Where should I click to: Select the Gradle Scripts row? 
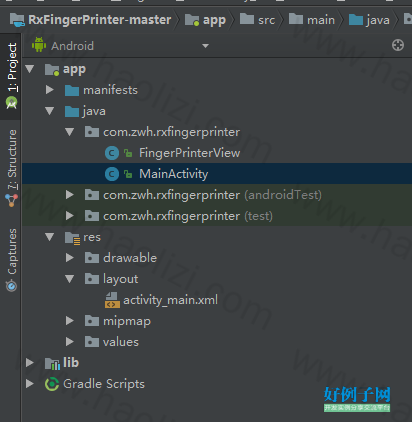tap(217, 384)
